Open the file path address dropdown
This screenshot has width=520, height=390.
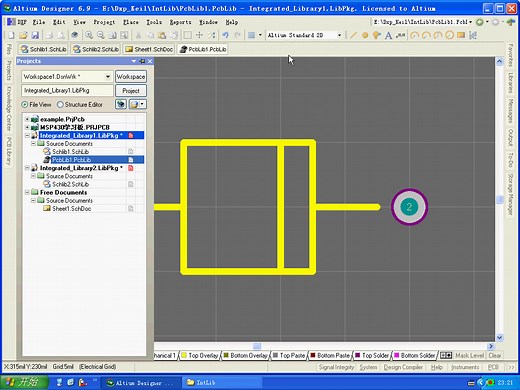pos(470,22)
